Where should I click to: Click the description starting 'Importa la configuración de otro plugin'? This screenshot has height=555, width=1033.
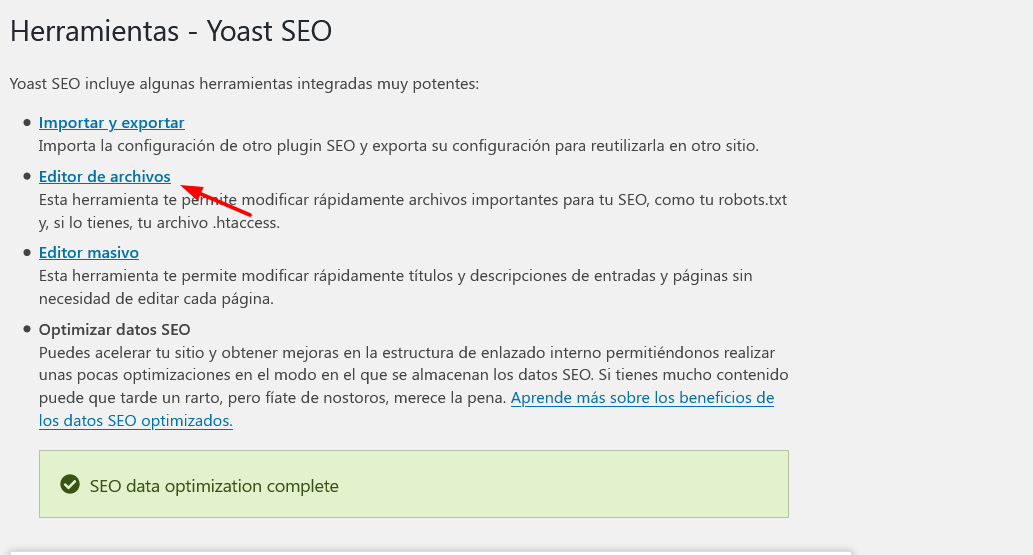399,146
